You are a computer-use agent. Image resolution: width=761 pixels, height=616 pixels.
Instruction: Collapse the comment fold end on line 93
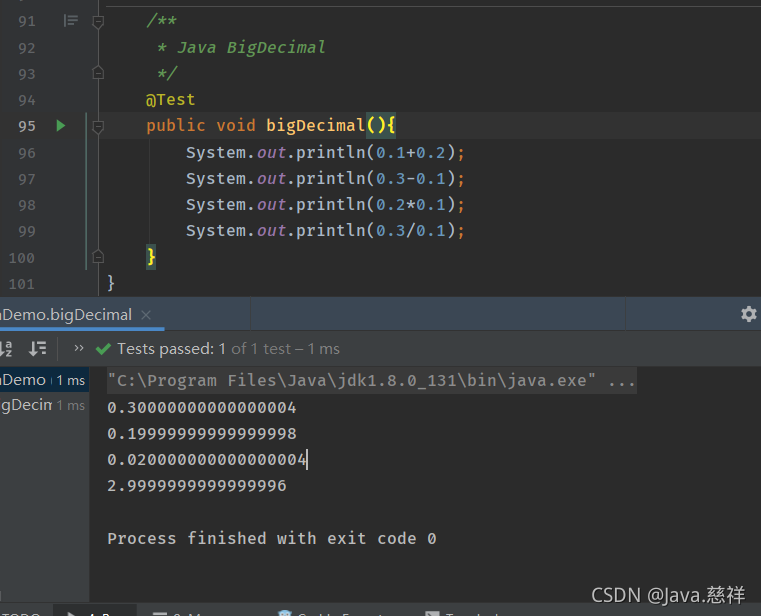coord(98,73)
